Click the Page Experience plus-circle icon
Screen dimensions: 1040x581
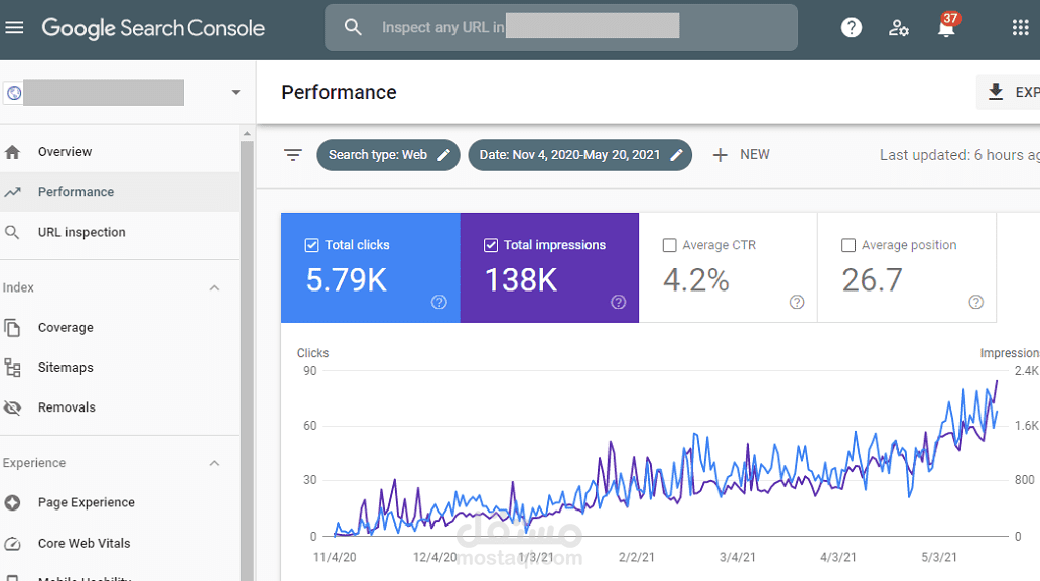[12, 503]
